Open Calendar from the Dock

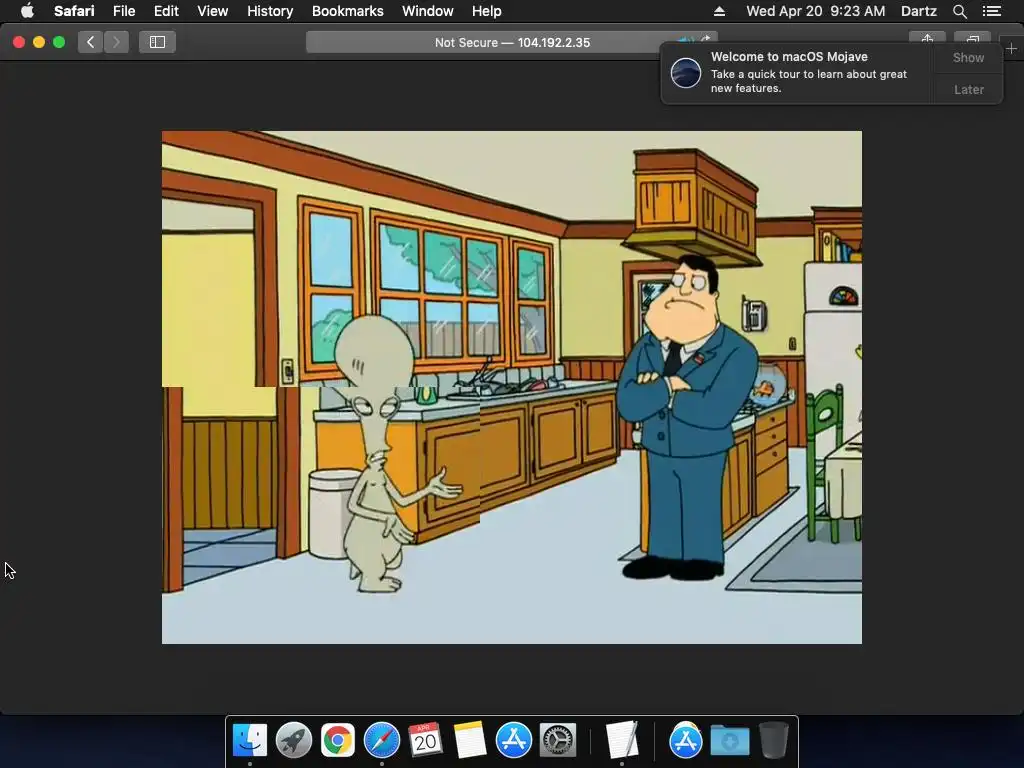pos(425,740)
